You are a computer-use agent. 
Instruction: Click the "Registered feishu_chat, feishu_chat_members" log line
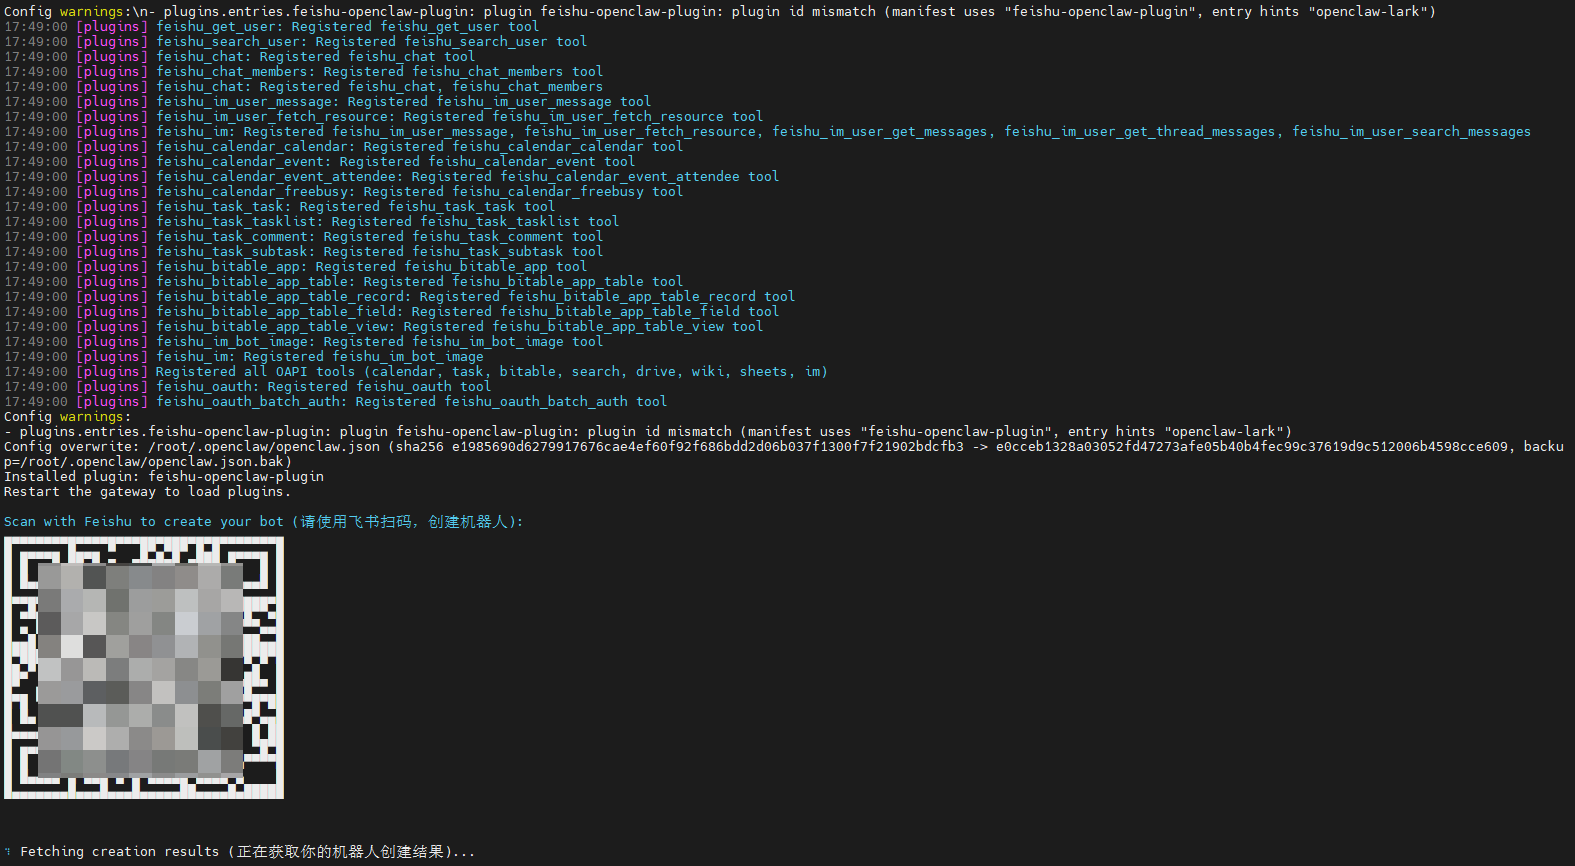pos(304,87)
